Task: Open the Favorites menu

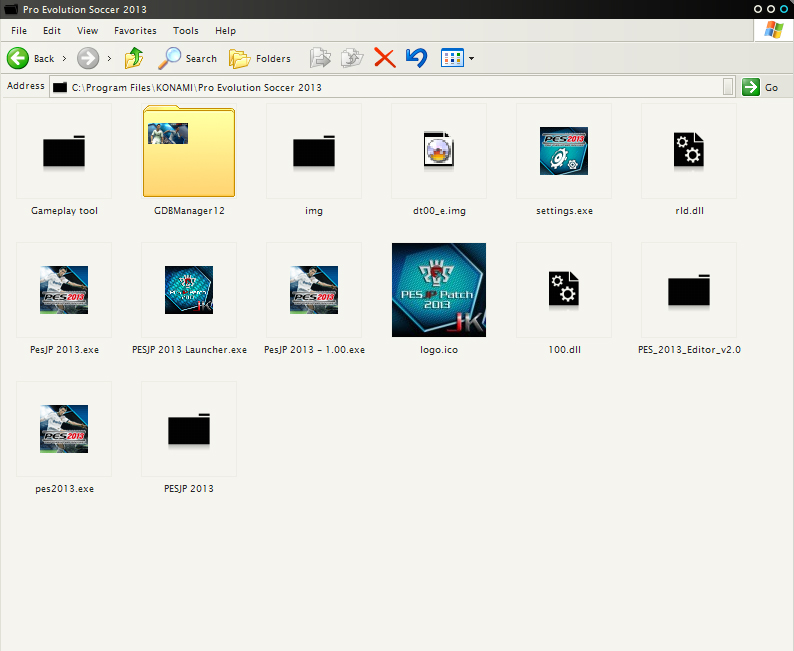Action: pos(135,31)
